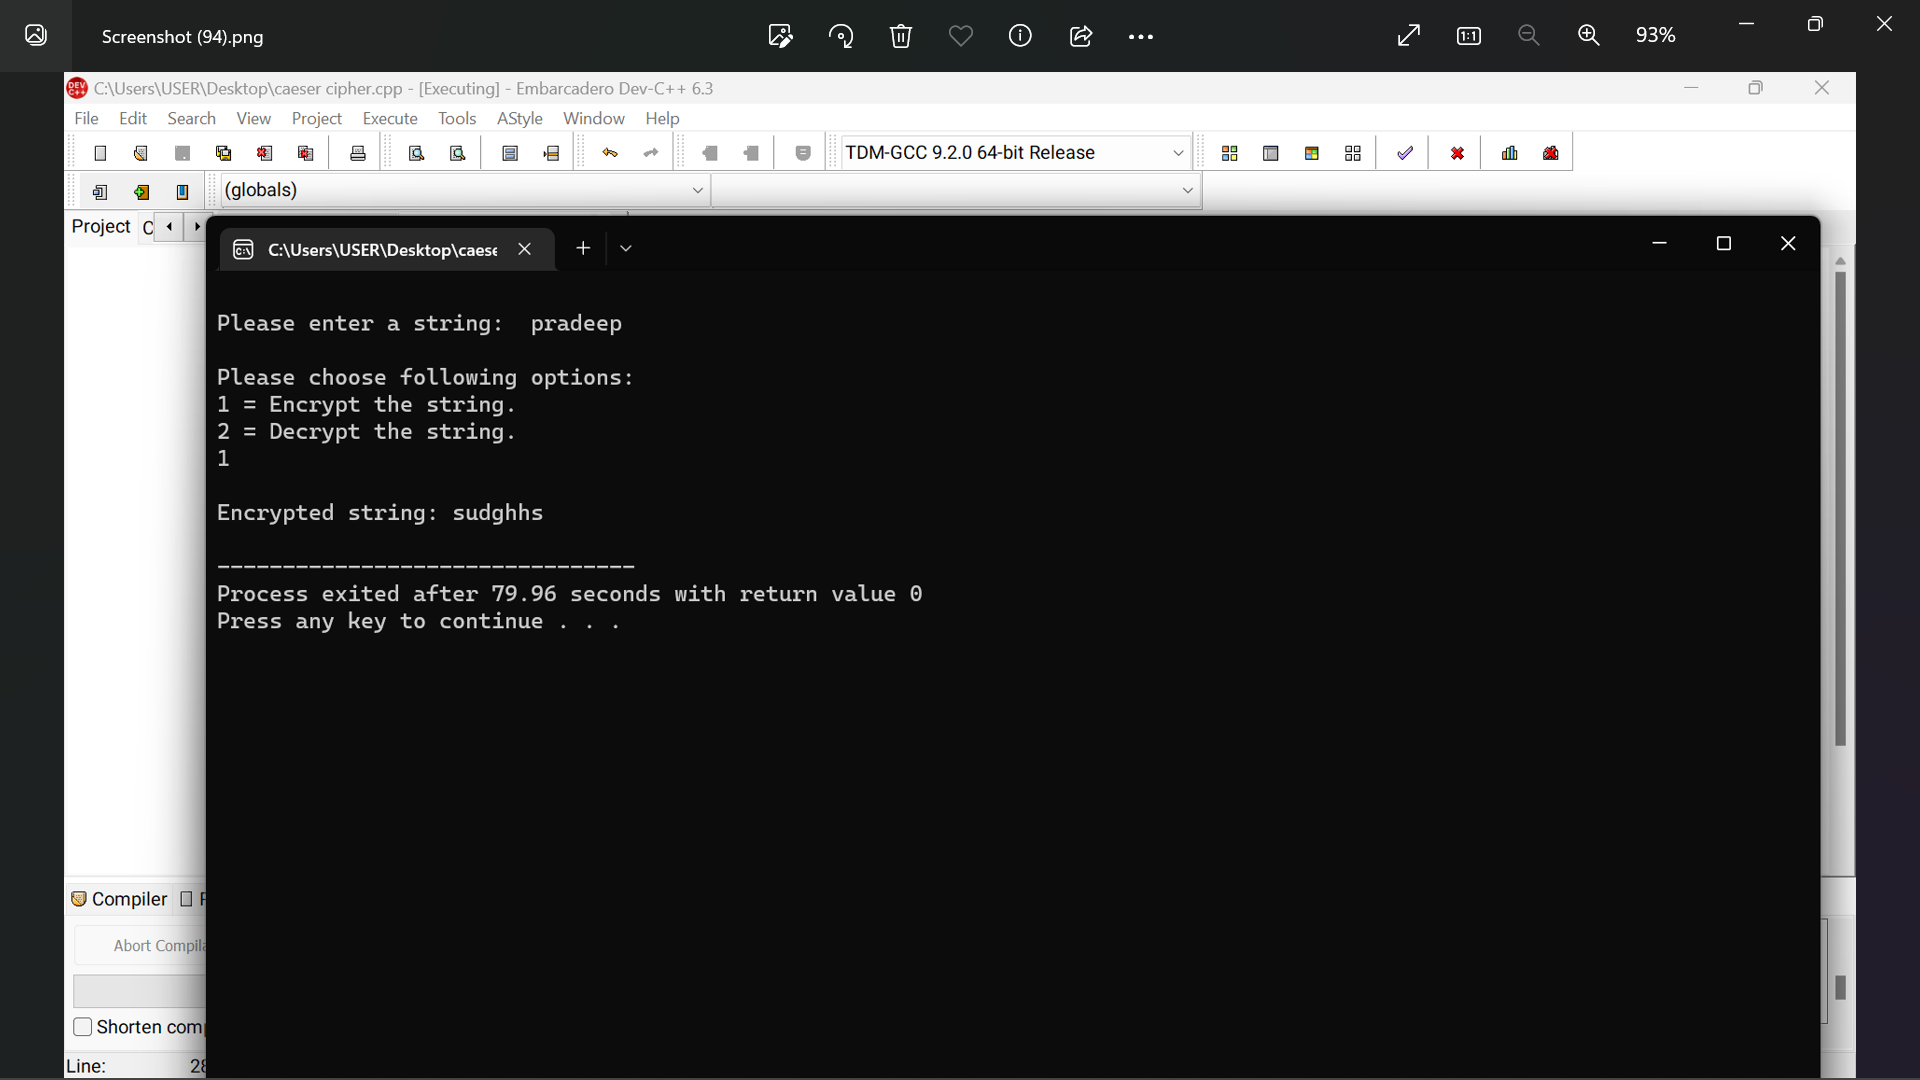Share the screenshot using the share icon
The image size is (1920, 1080).
(x=1081, y=35)
